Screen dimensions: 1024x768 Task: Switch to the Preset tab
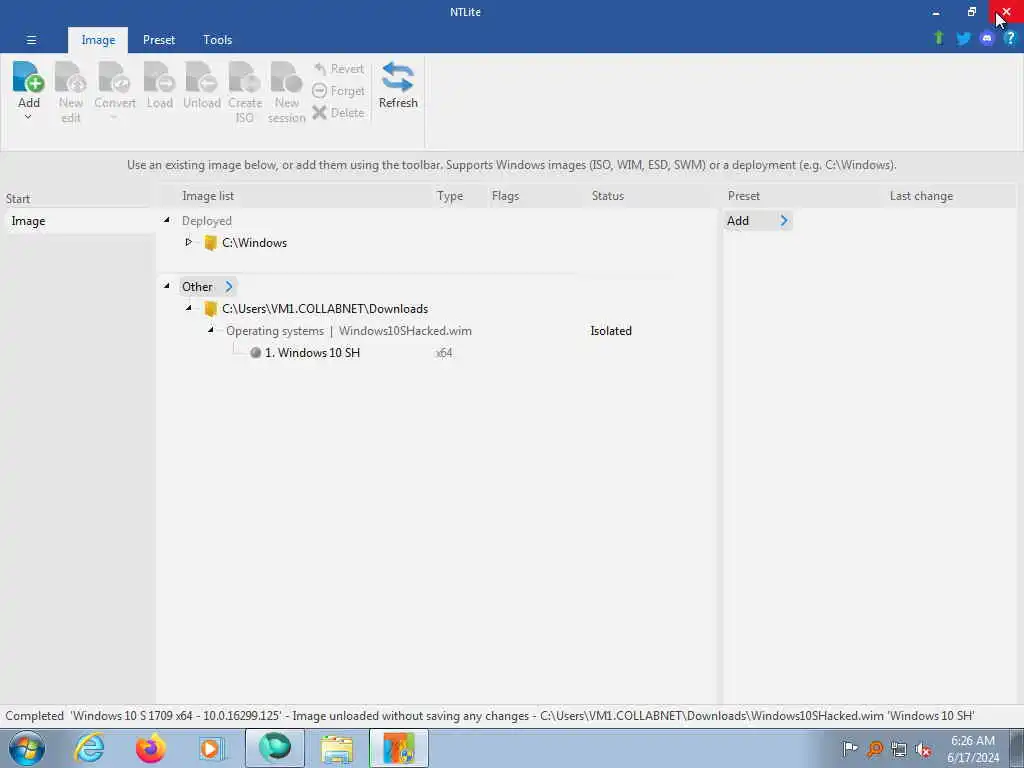[159, 40]
